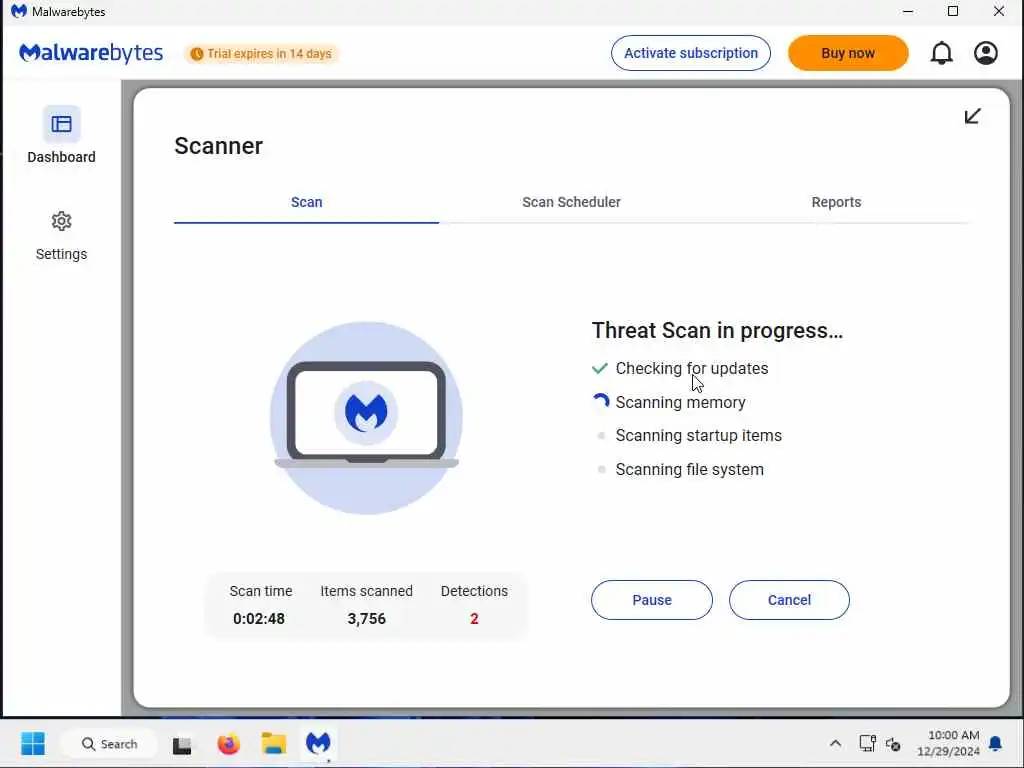
Task: Open the Dashboard sidebar icon
Action: click(x=61, y=124)
